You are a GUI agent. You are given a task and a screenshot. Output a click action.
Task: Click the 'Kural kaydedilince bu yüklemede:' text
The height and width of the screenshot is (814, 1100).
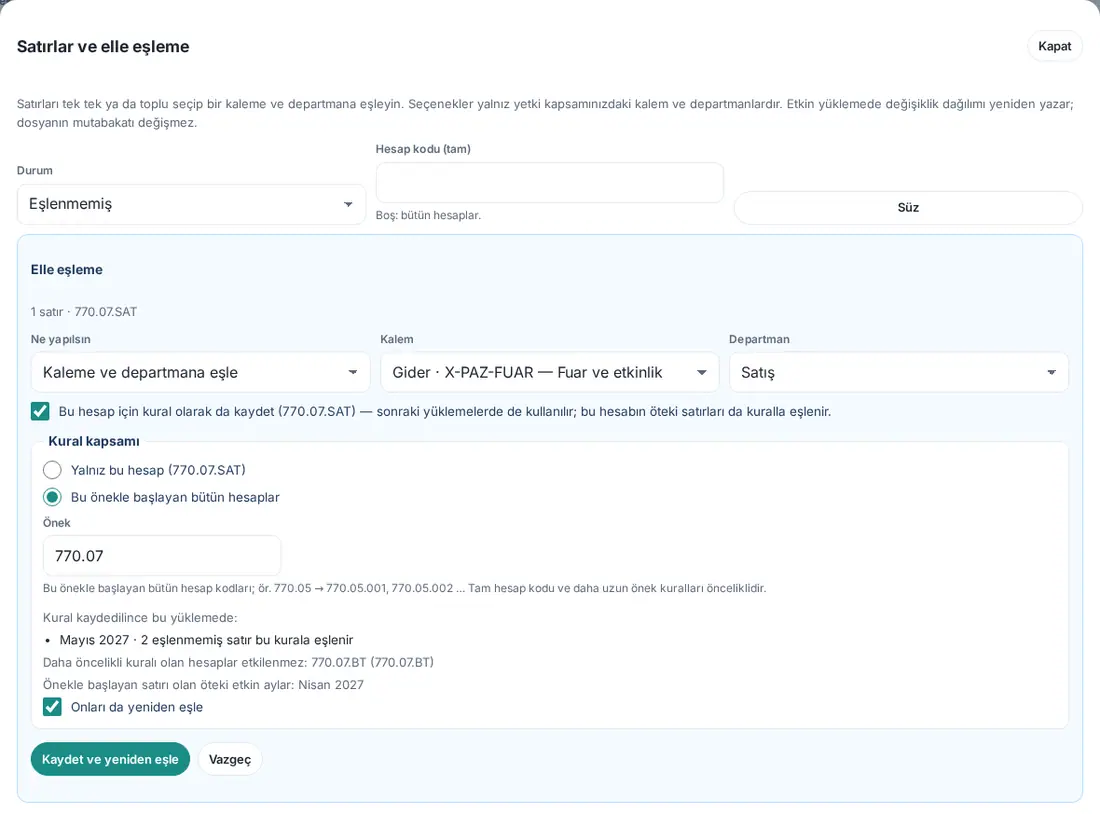click(x=140, y=618)
